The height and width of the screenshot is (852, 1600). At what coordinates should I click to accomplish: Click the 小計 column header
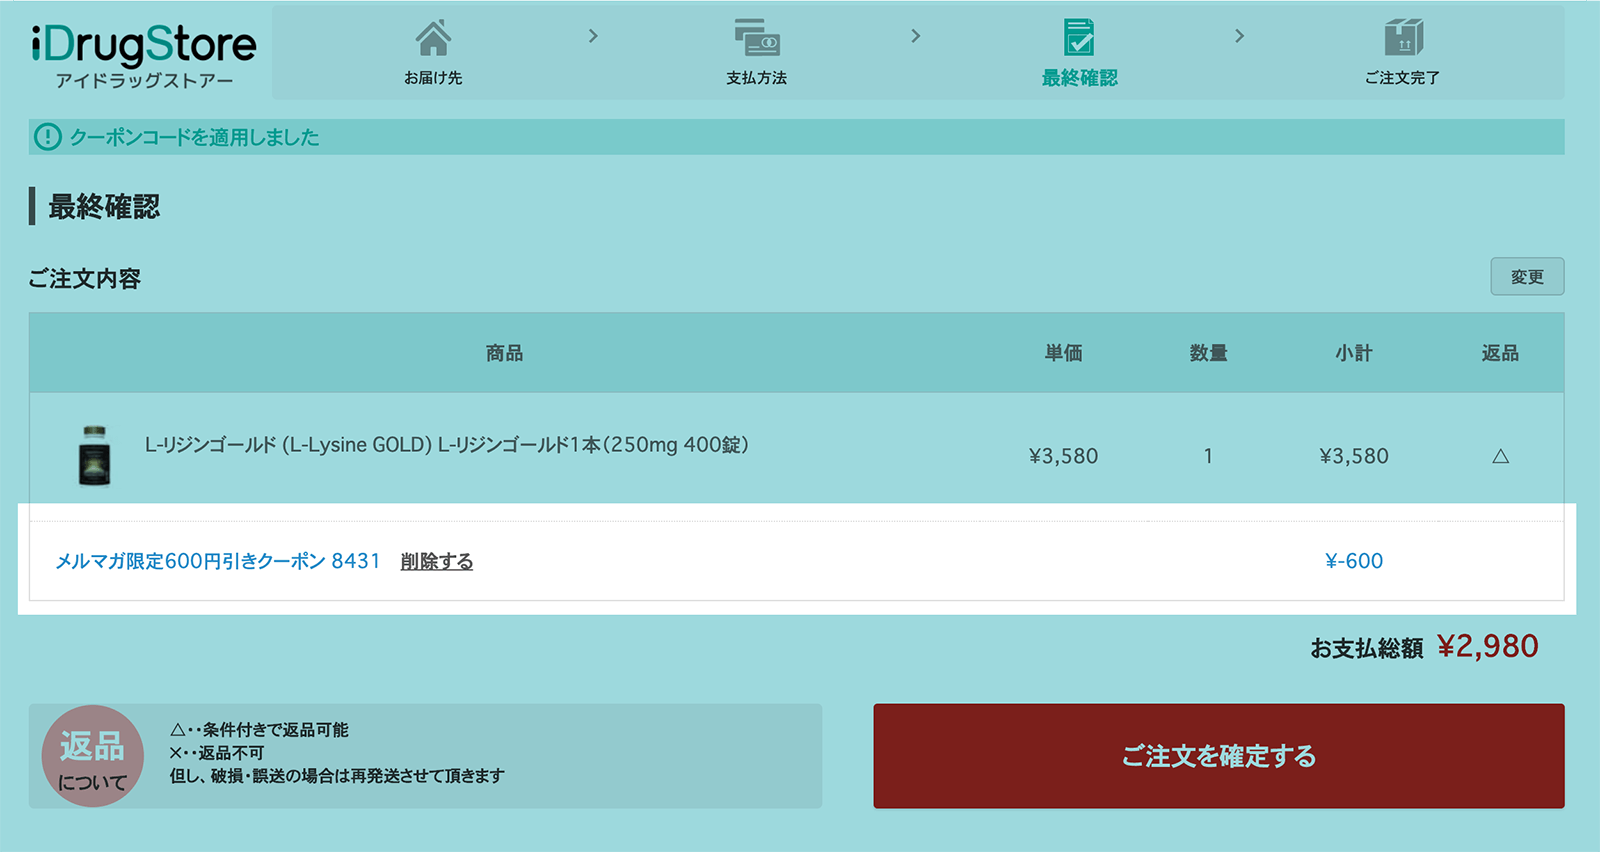(1354, 353)
